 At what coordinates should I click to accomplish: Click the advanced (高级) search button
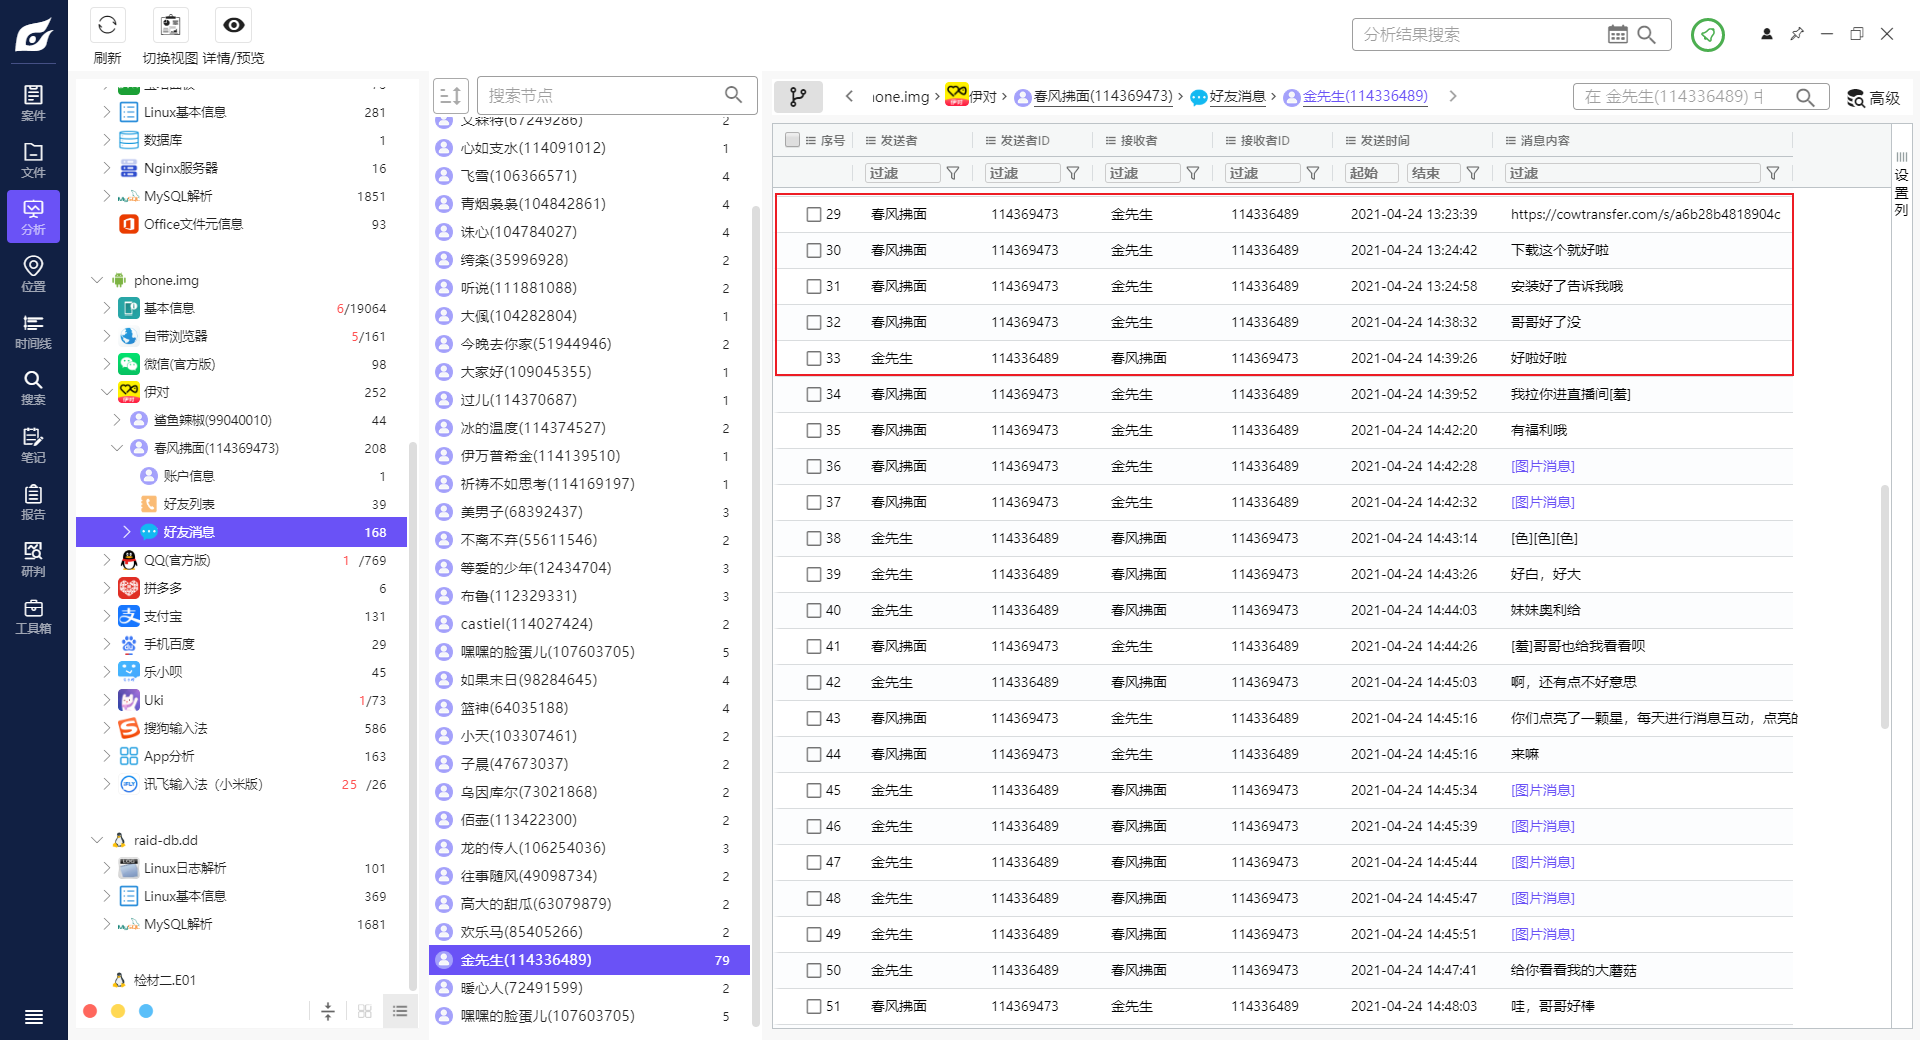point(1873,97)
